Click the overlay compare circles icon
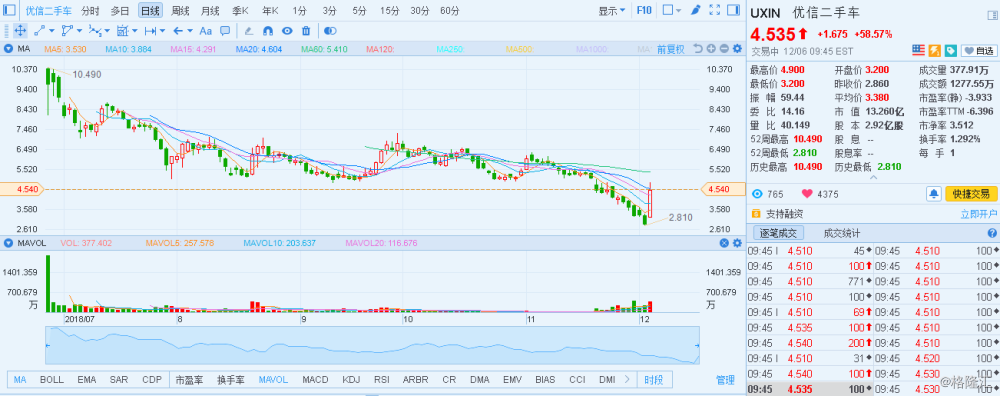Viewport: 1000px width, 396px height. pos(330,31)
